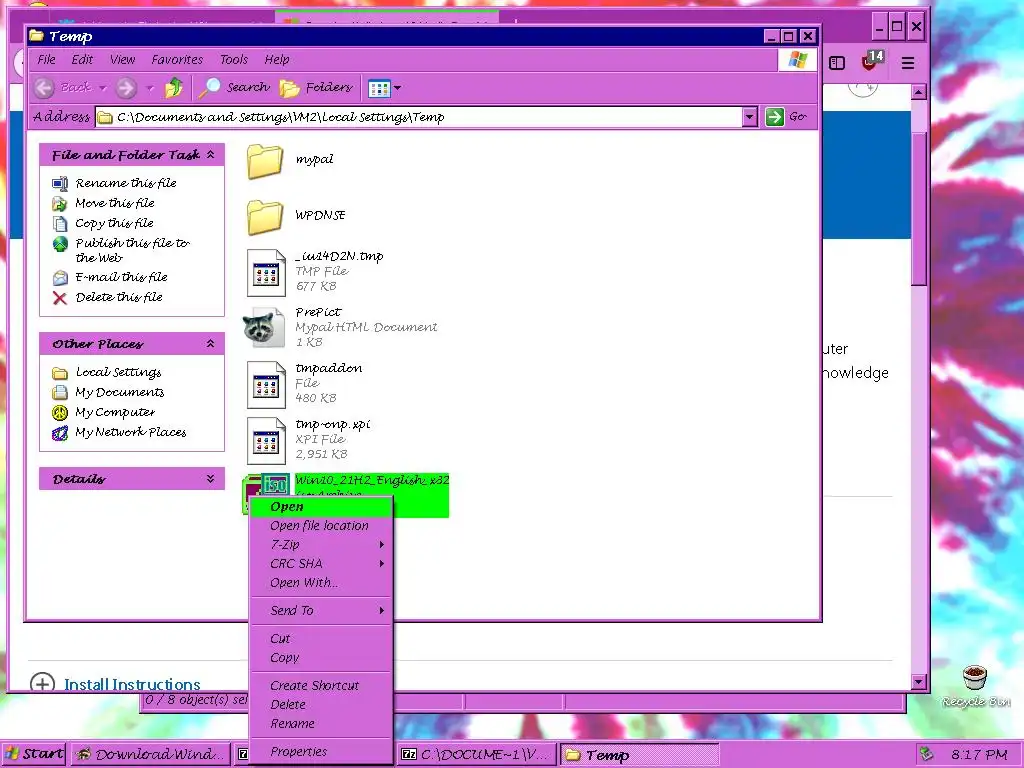Choose Create Shortcut in context menu
Screen dimensions: 1024x768
tap(321, 686)
